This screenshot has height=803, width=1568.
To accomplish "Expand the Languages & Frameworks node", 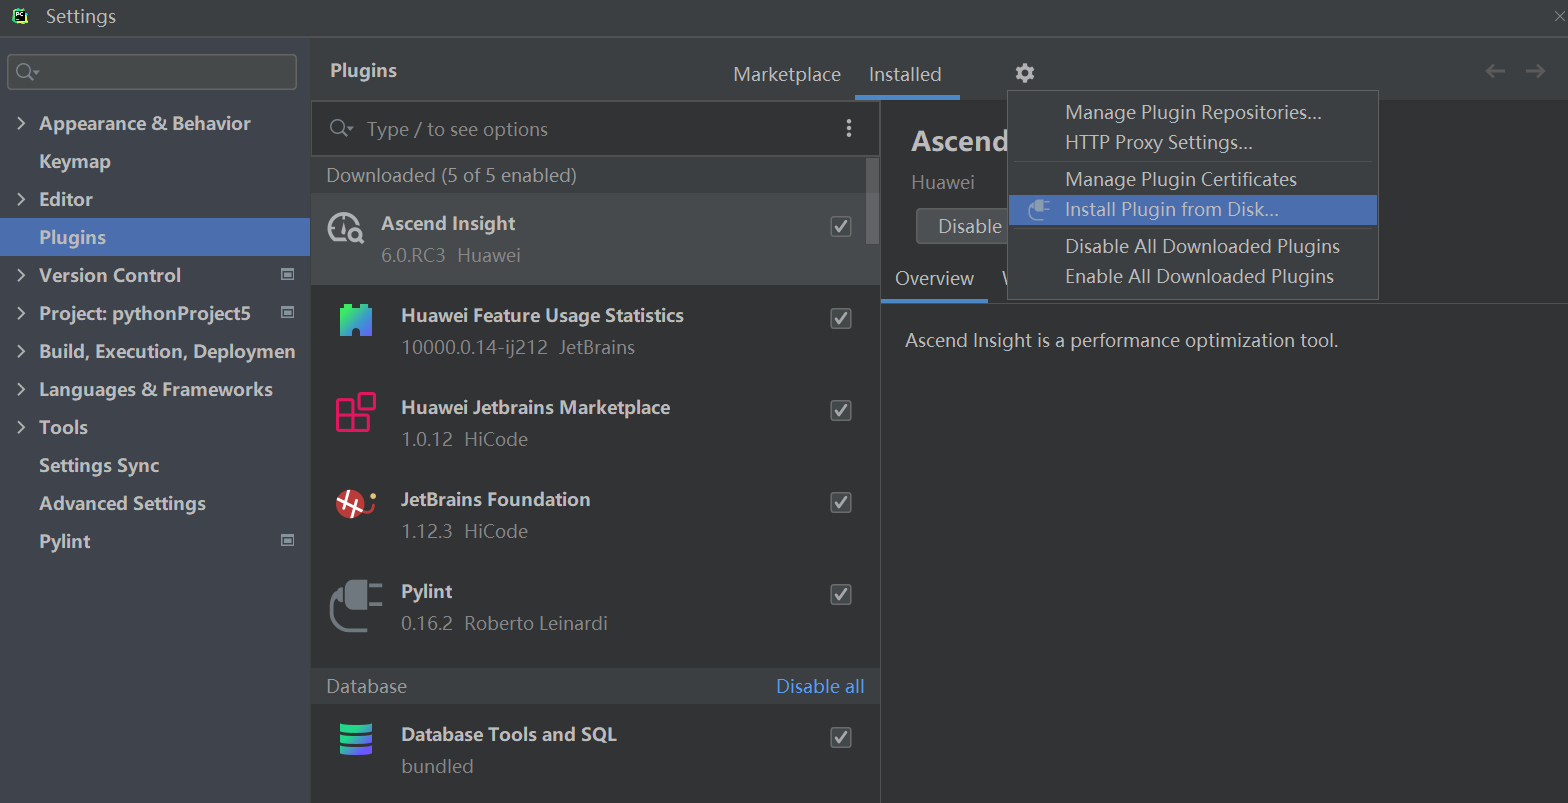I will [21, 389].
